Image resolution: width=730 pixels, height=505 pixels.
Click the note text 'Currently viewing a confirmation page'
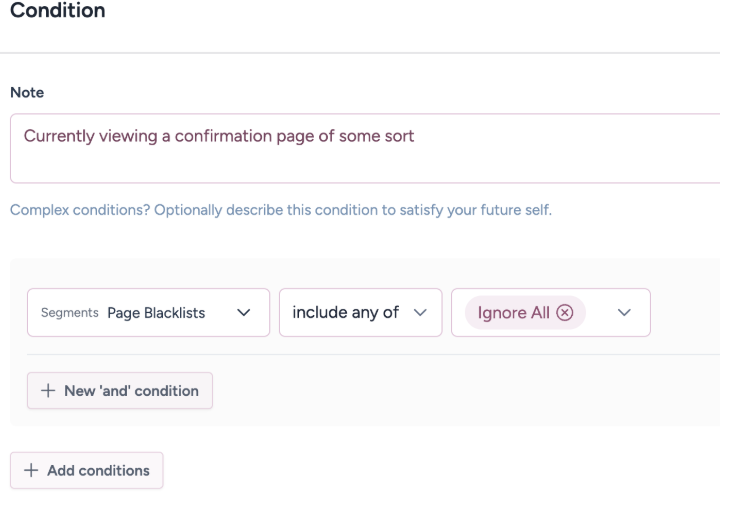pyautogui.click(x=218, y=137)
